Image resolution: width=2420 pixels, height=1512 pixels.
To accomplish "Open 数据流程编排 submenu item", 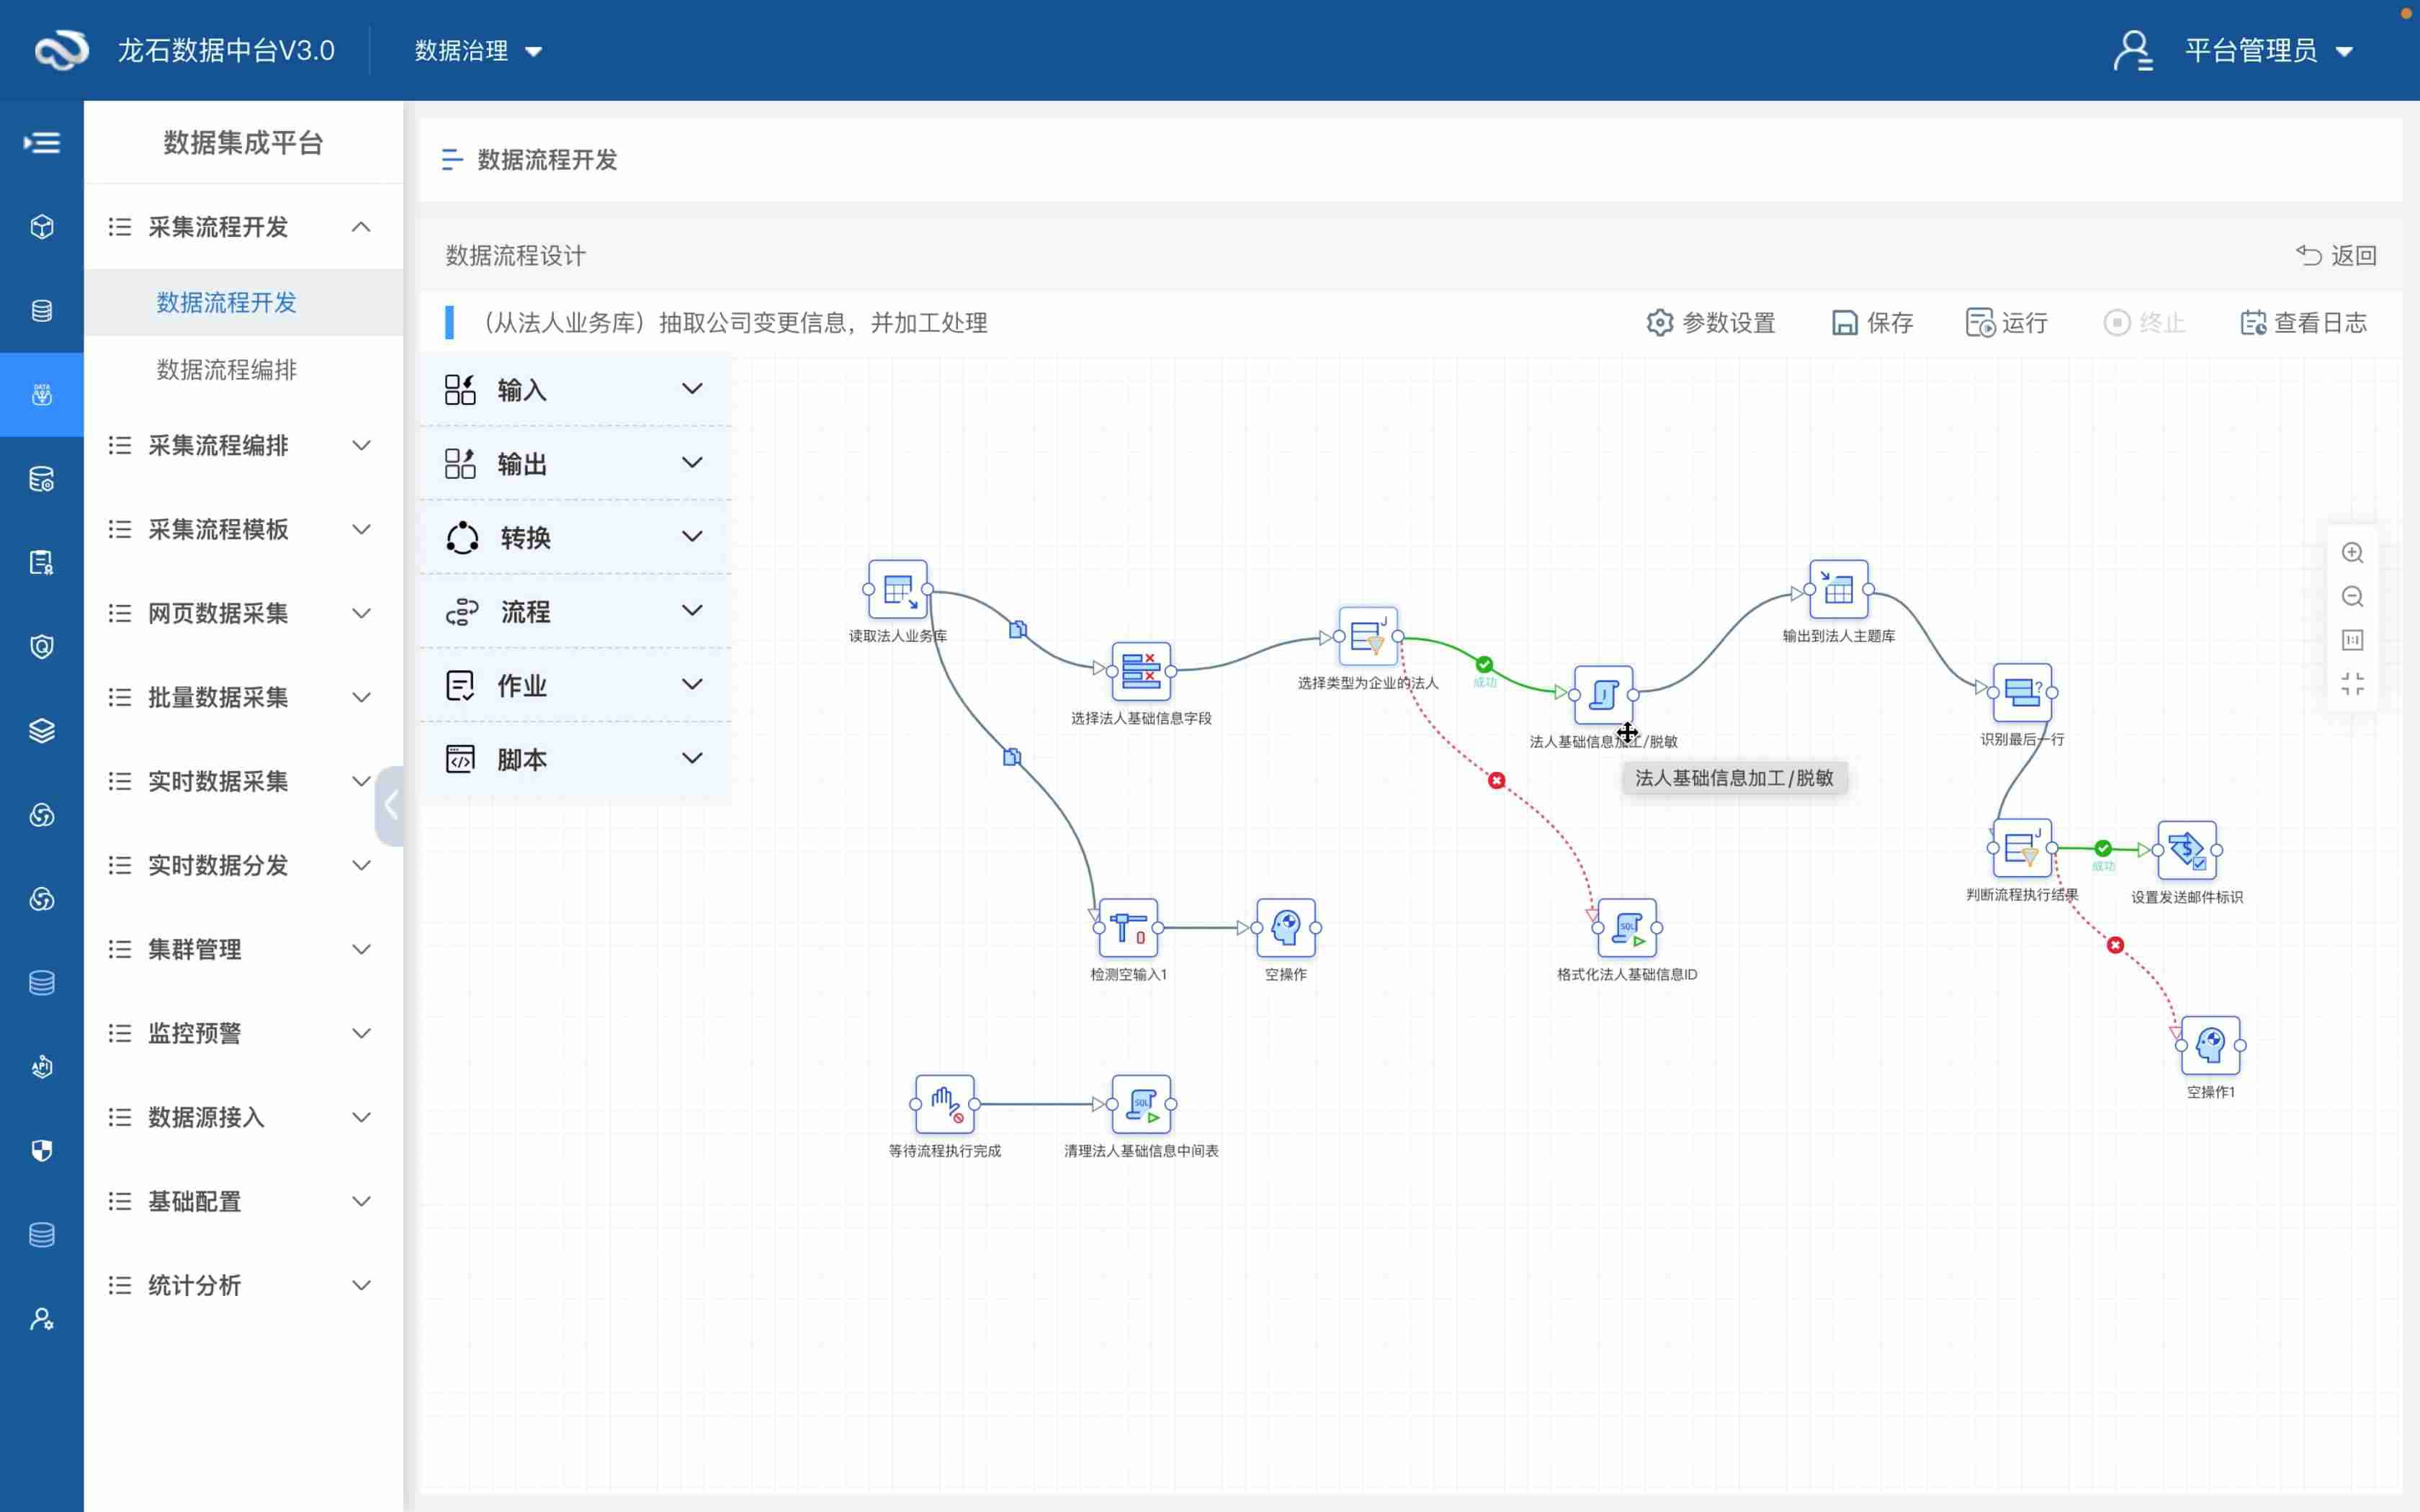I will pos(226,370).
